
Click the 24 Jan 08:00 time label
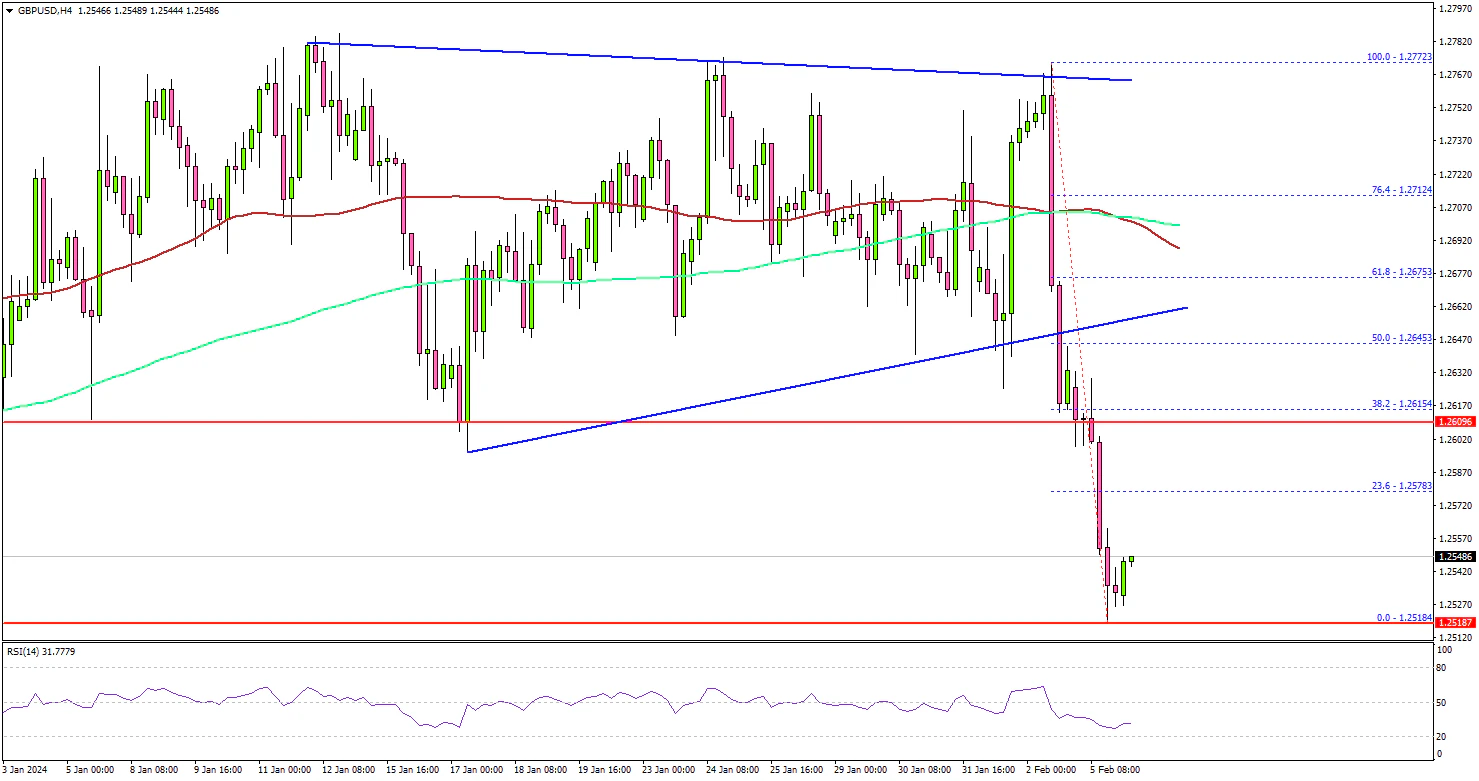pyautogui.click(x=731, y=770)
